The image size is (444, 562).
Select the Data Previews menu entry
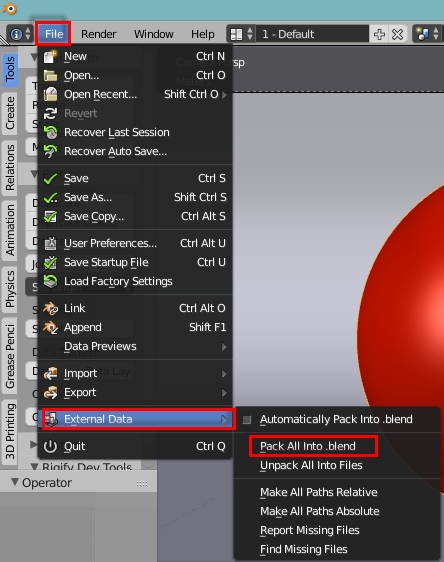point(135,347)
